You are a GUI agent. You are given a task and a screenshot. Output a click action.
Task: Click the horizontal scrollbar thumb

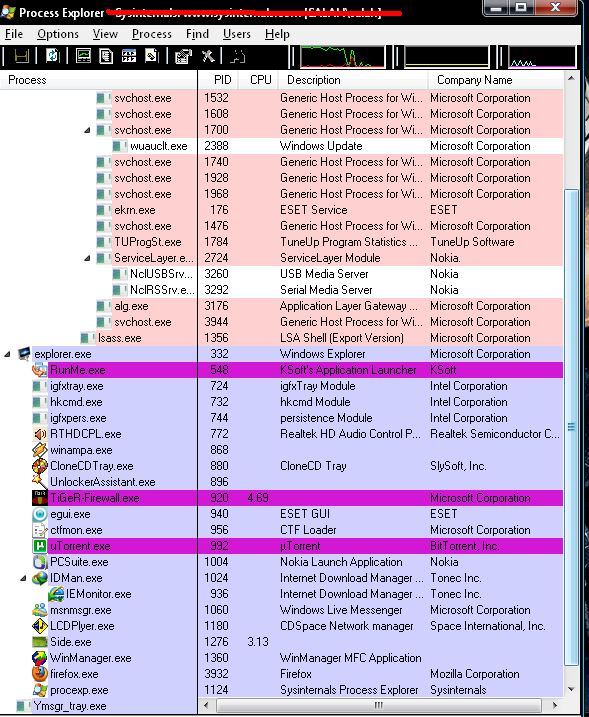point(379,705)
